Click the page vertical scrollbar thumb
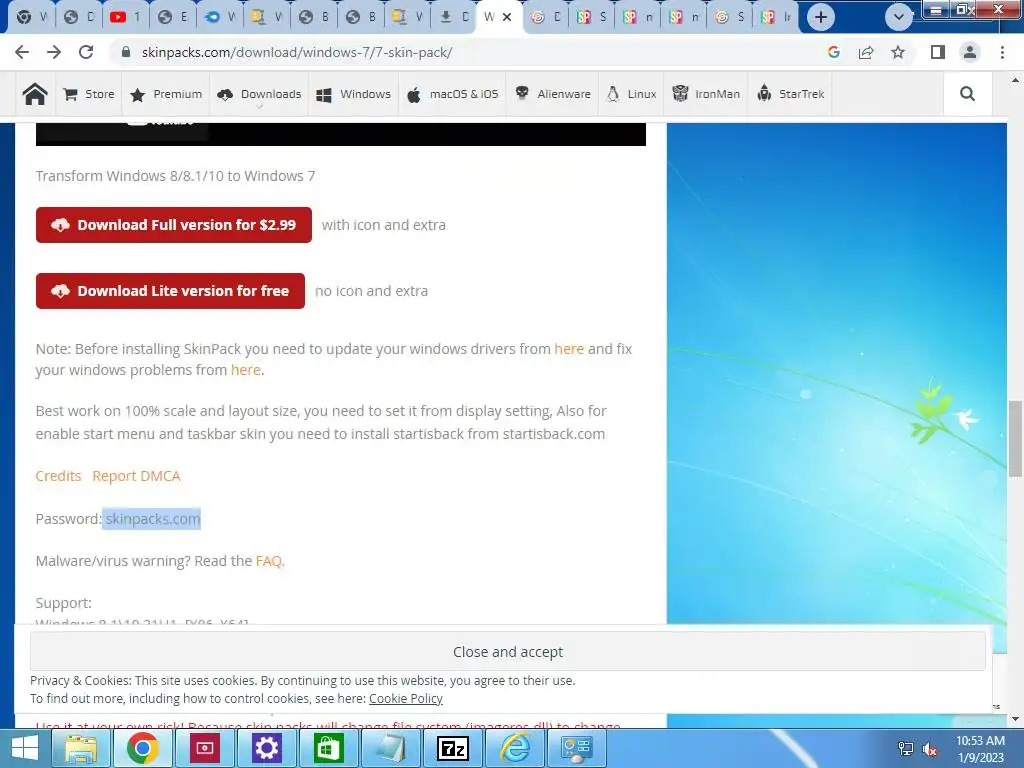Image resolution: width=1024 pixels, height=768 pixels. pyautogui.click(x=1015, y=439)
